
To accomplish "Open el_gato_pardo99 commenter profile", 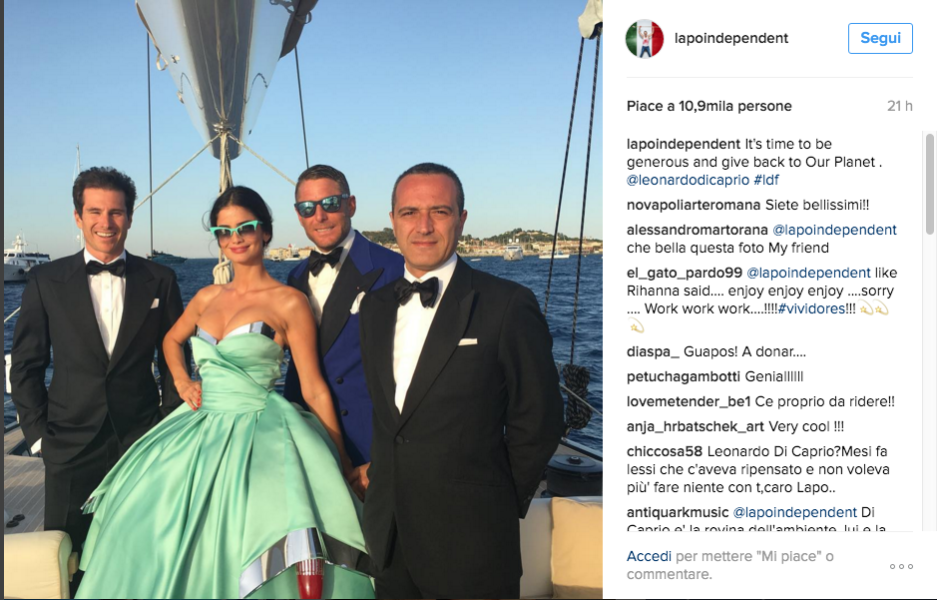I will pos(684,273).
